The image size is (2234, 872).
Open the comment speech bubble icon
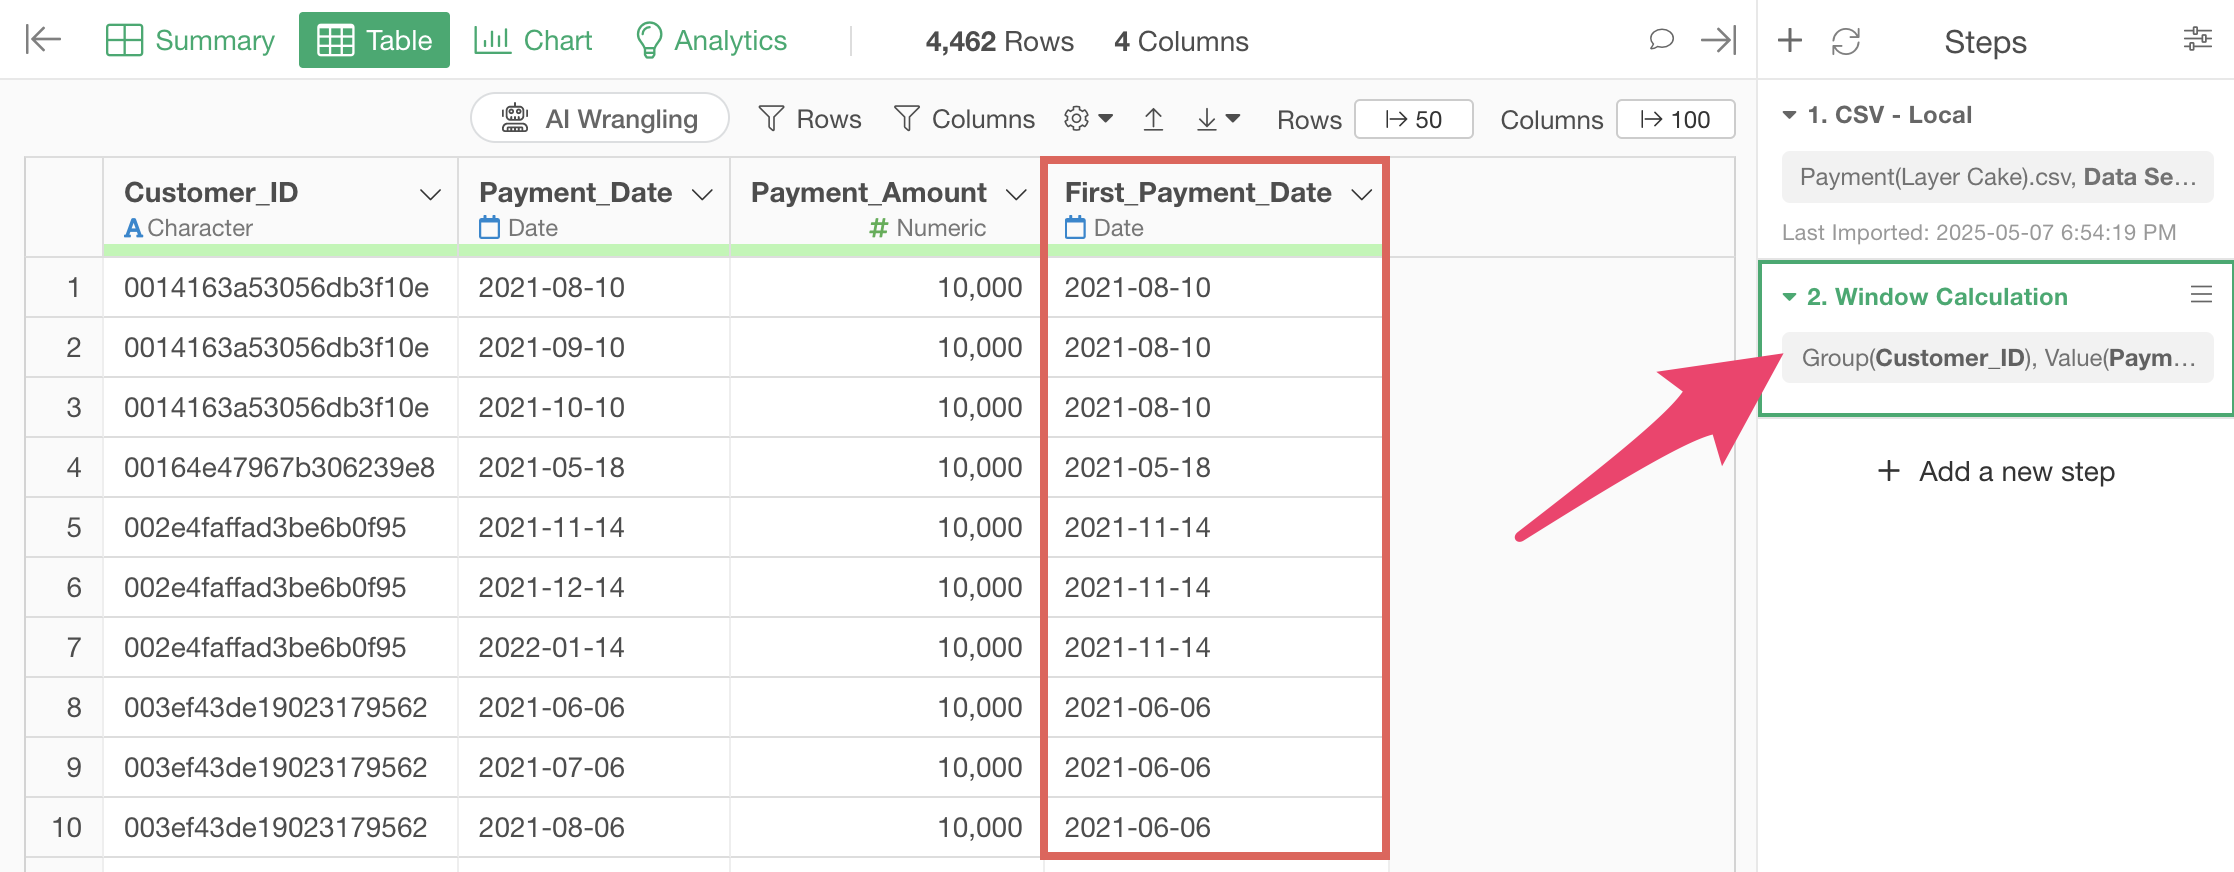[x=1661, y=40]
